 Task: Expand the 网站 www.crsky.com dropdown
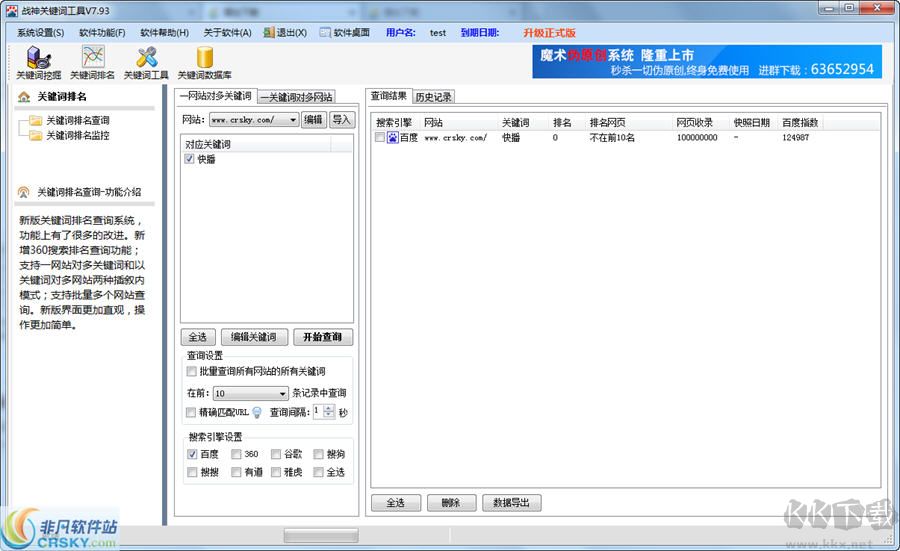click(292, 120)
